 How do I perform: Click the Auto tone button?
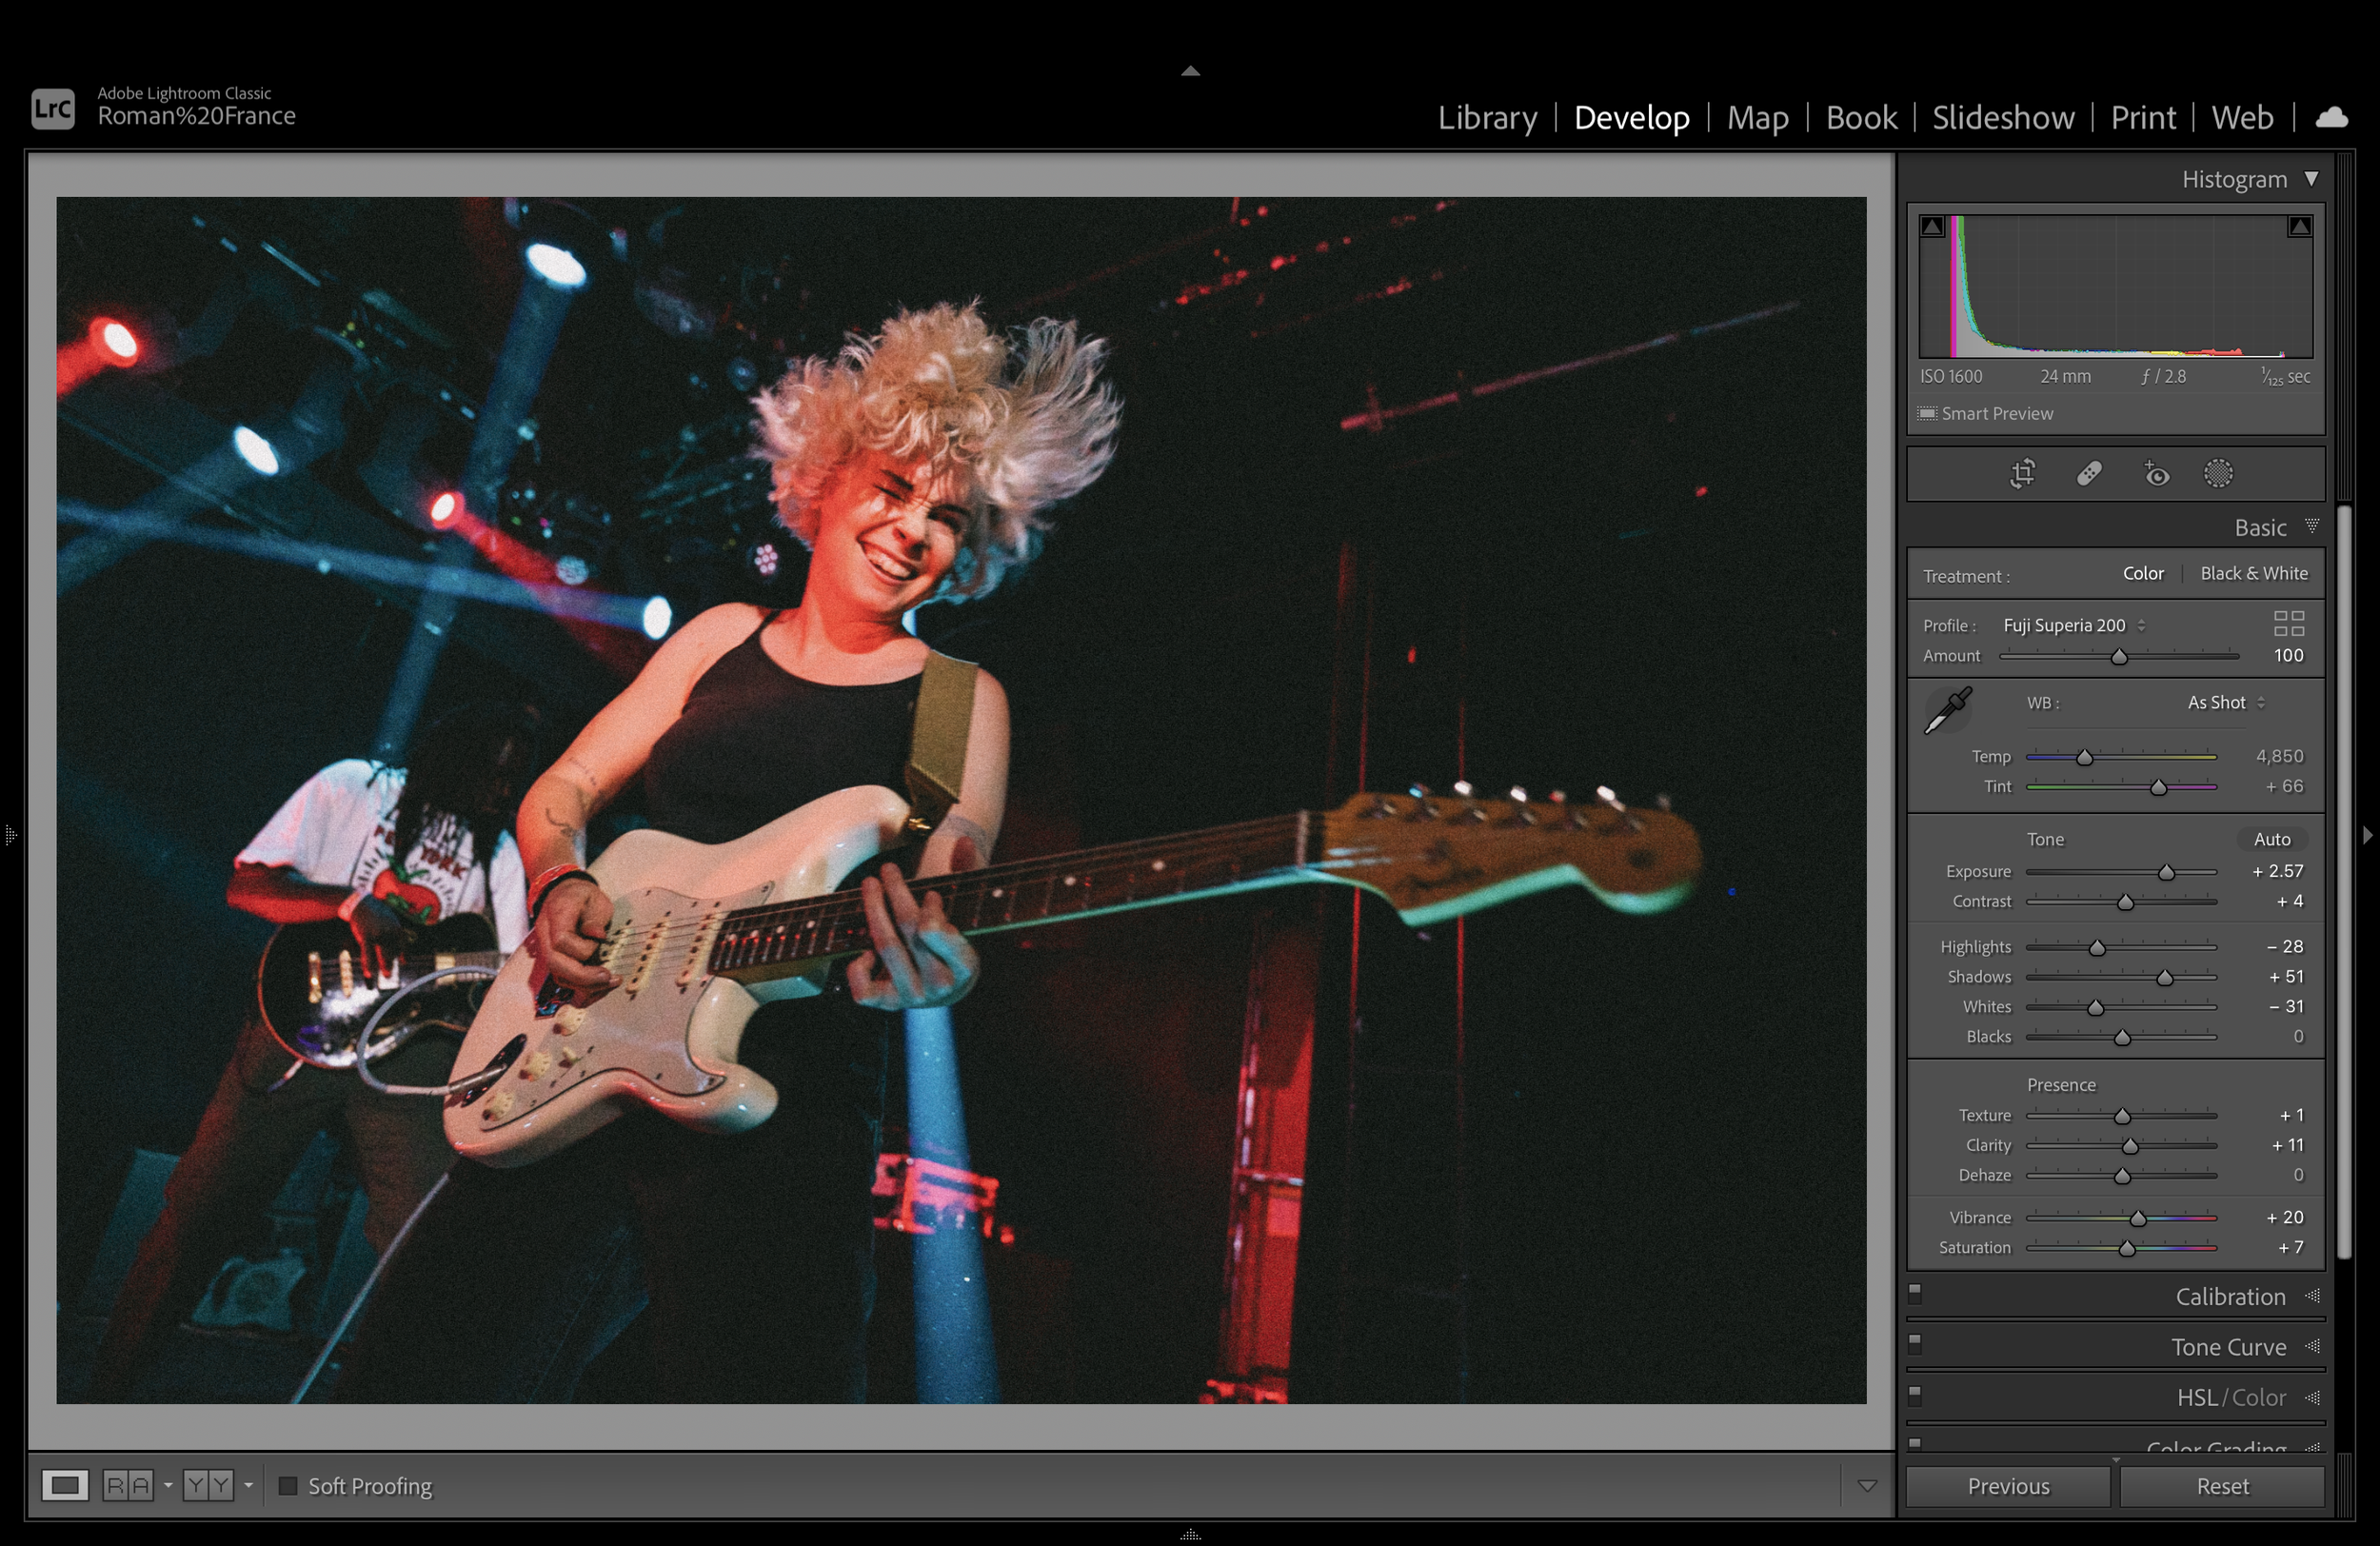(2271, 839)
